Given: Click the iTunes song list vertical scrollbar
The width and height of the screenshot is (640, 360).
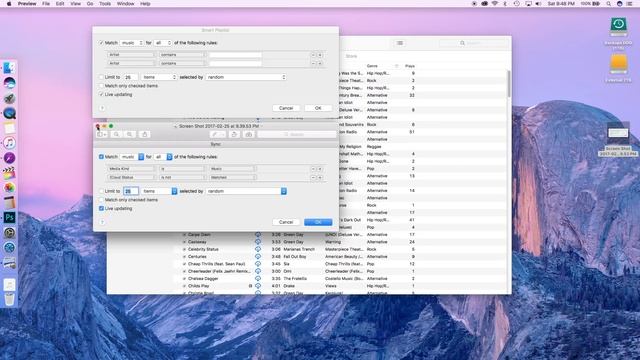Looking at the screenshot, I should 509,84.
